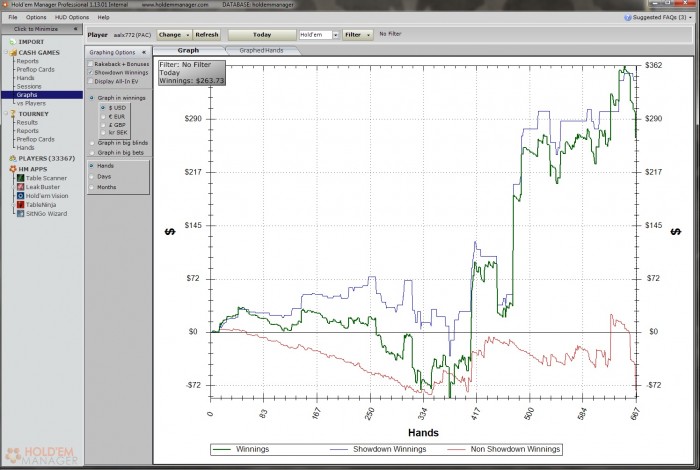Open the Change player dropdown
700x470 pixels.
pyautogui.click(x=174, y=35)
